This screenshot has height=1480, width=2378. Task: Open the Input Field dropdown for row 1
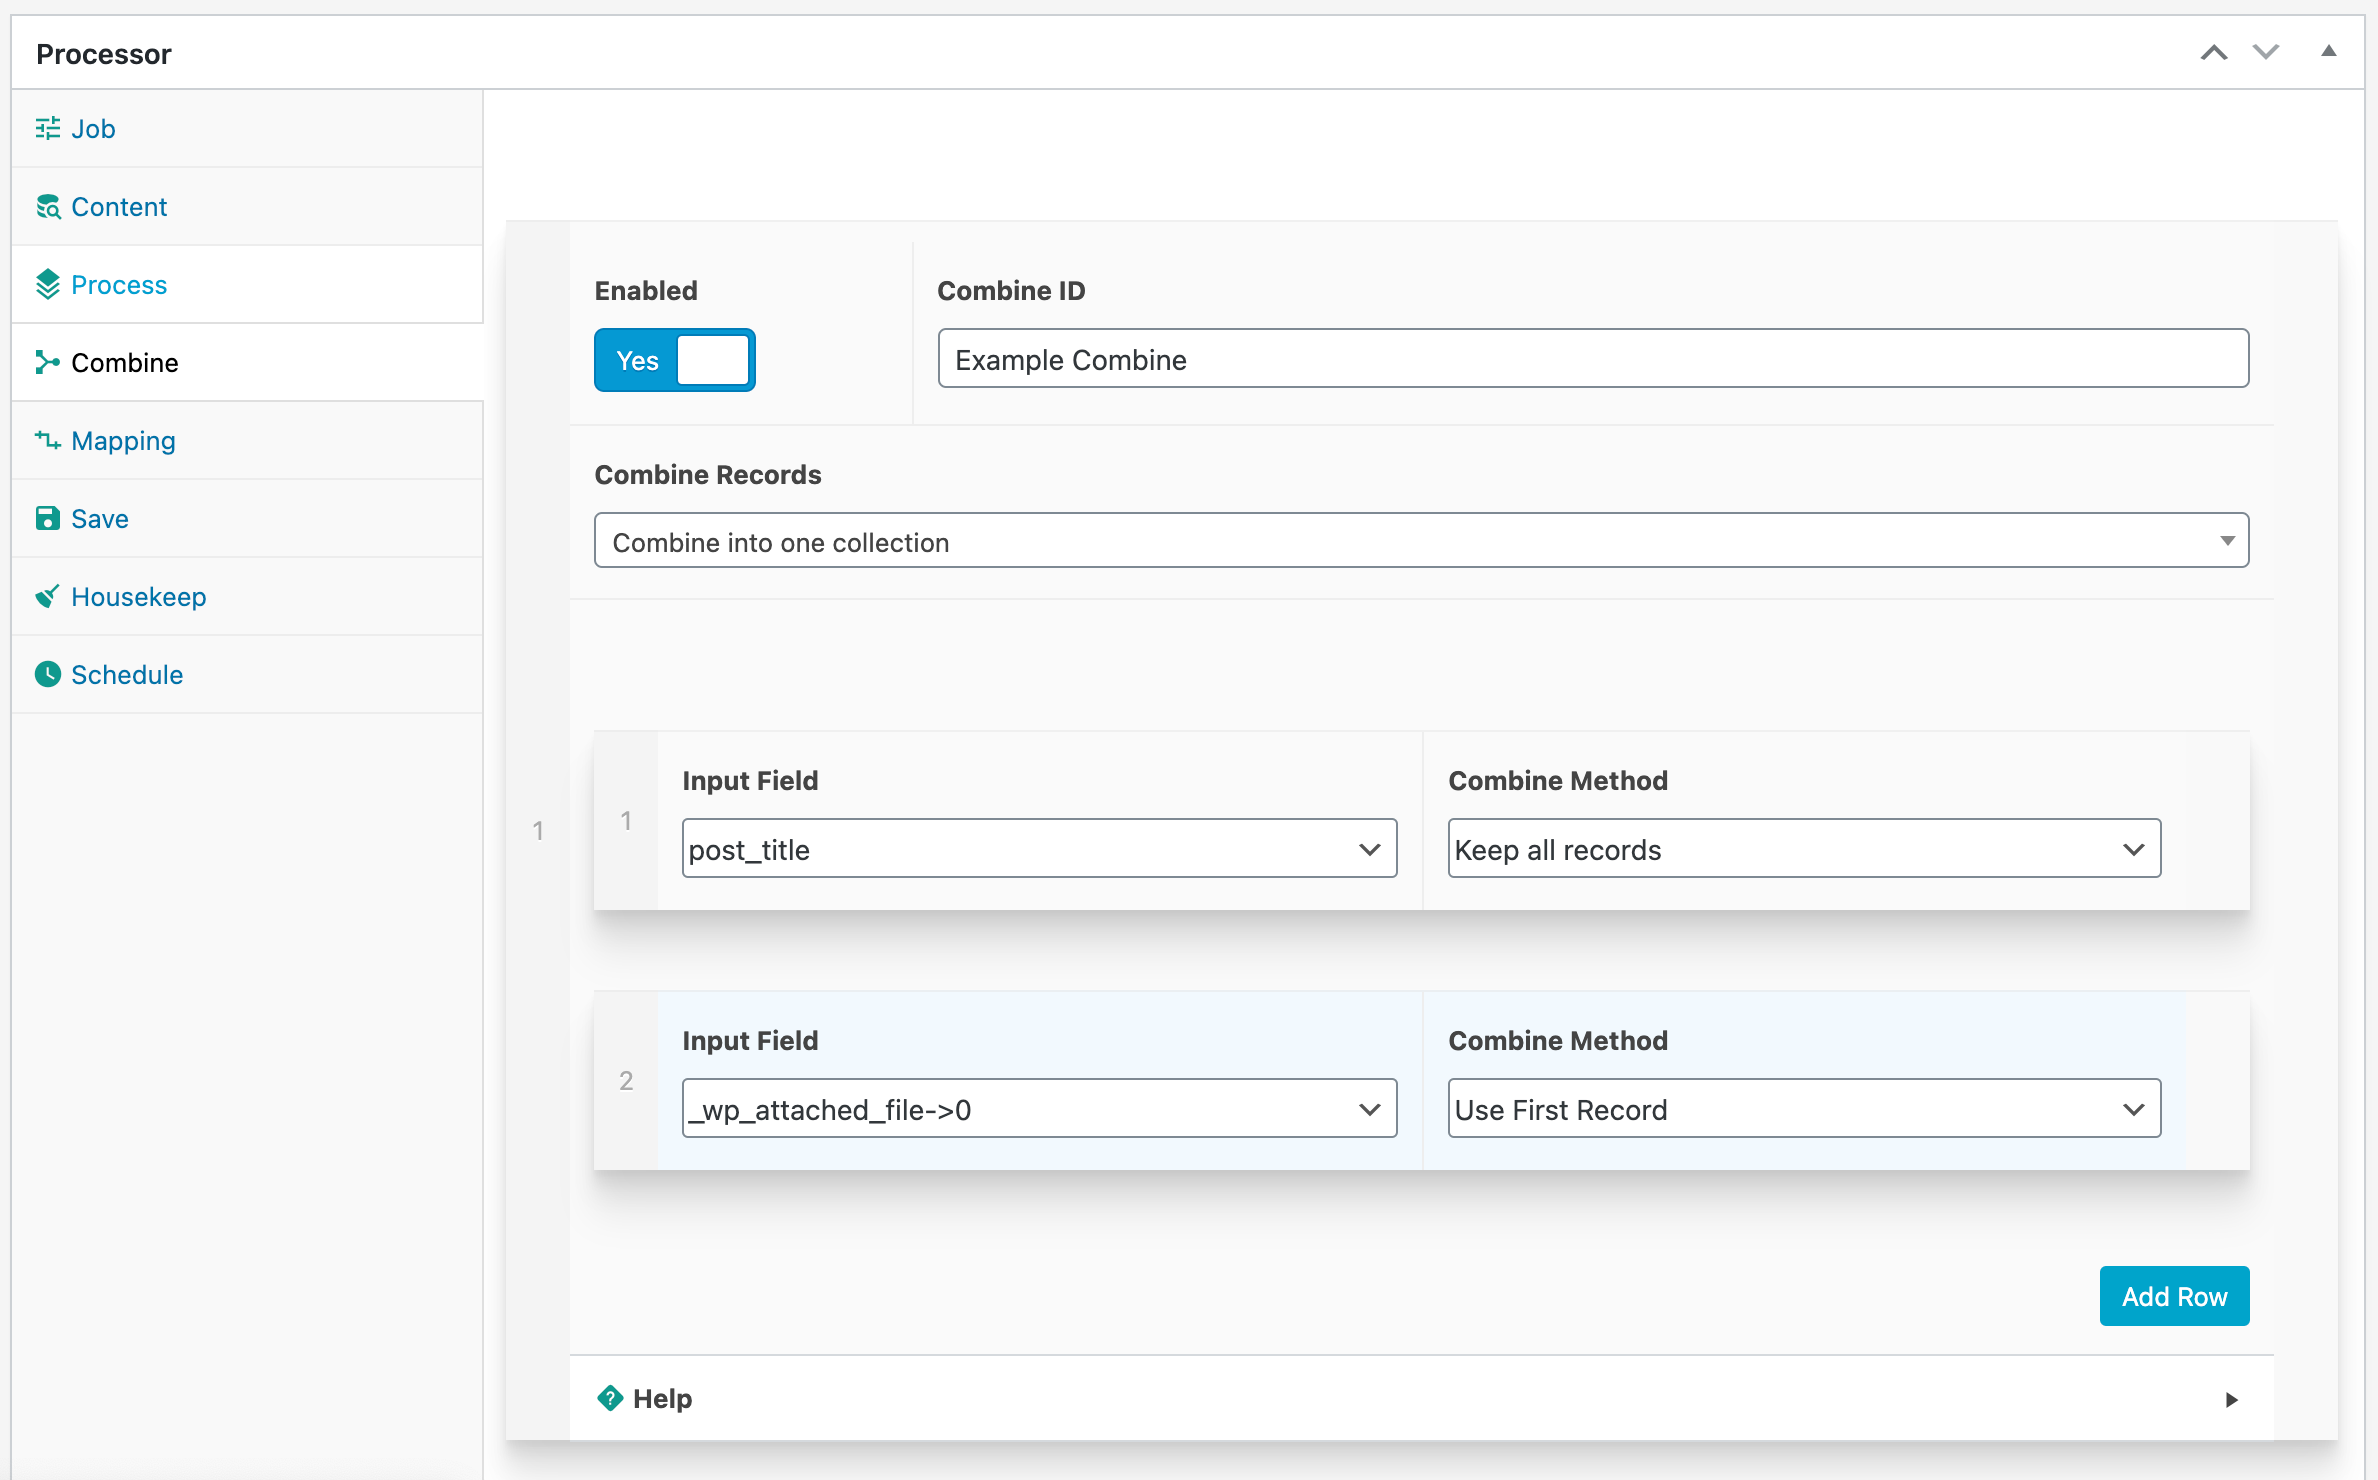(1036, 849)
